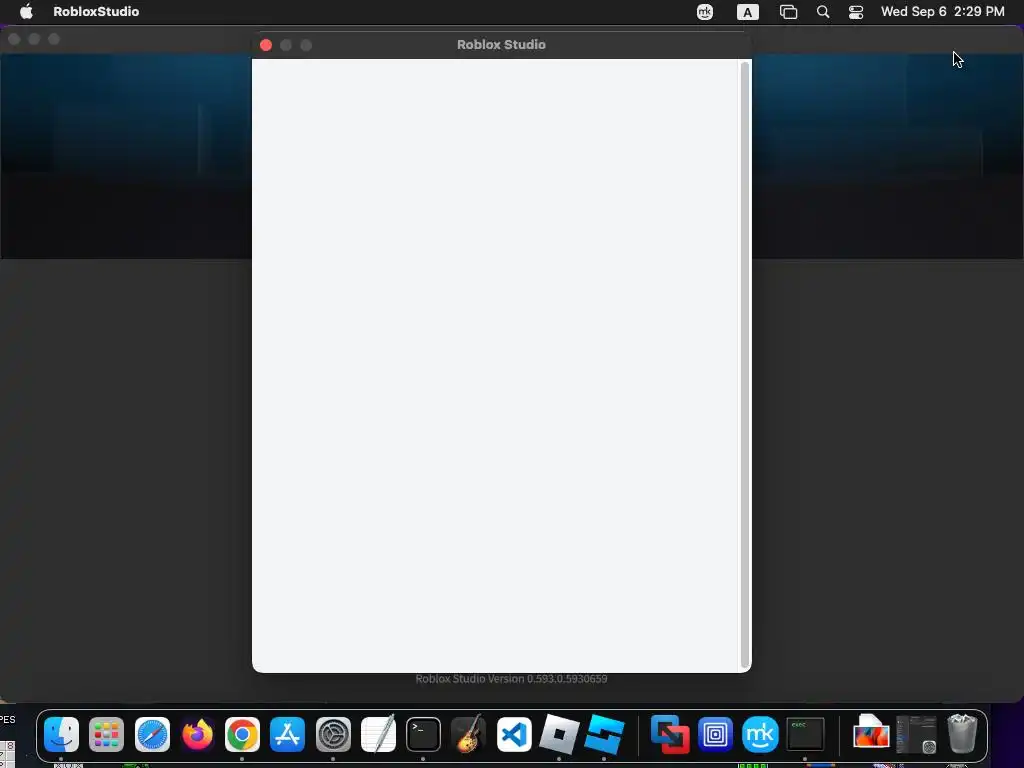Open Launchpad from the Dock

pos(106,734)
